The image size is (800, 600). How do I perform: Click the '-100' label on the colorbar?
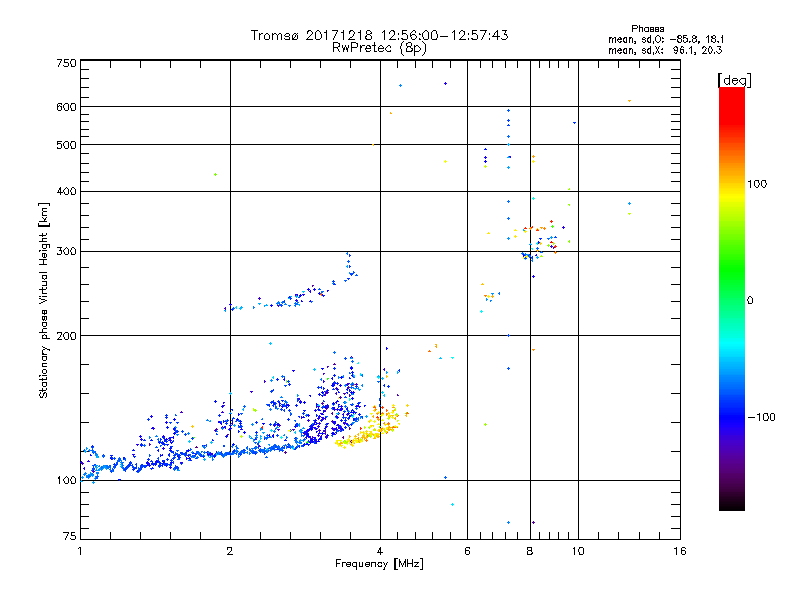coord(761,417)
